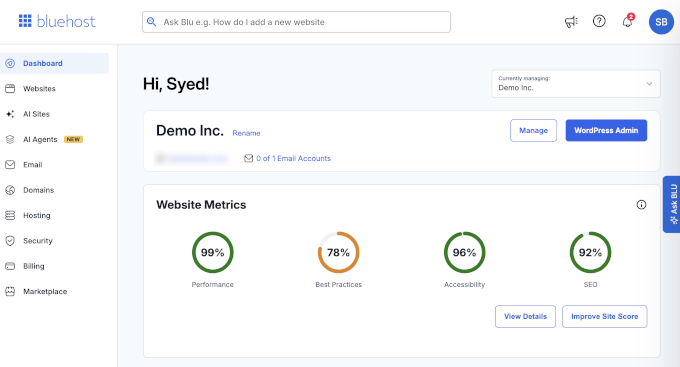Click the chevron in the Currently managing box
Screen dimensions: 680x367
click(649, 84)
